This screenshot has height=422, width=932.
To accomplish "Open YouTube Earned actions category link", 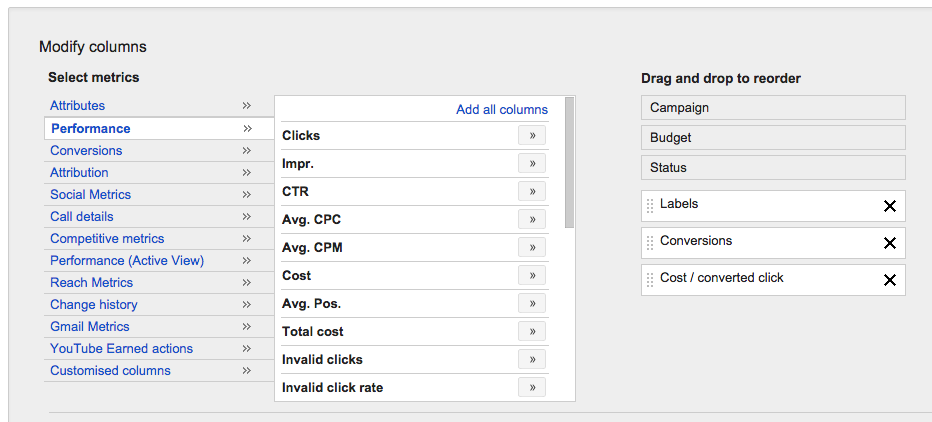I will [x=121, y=348].
